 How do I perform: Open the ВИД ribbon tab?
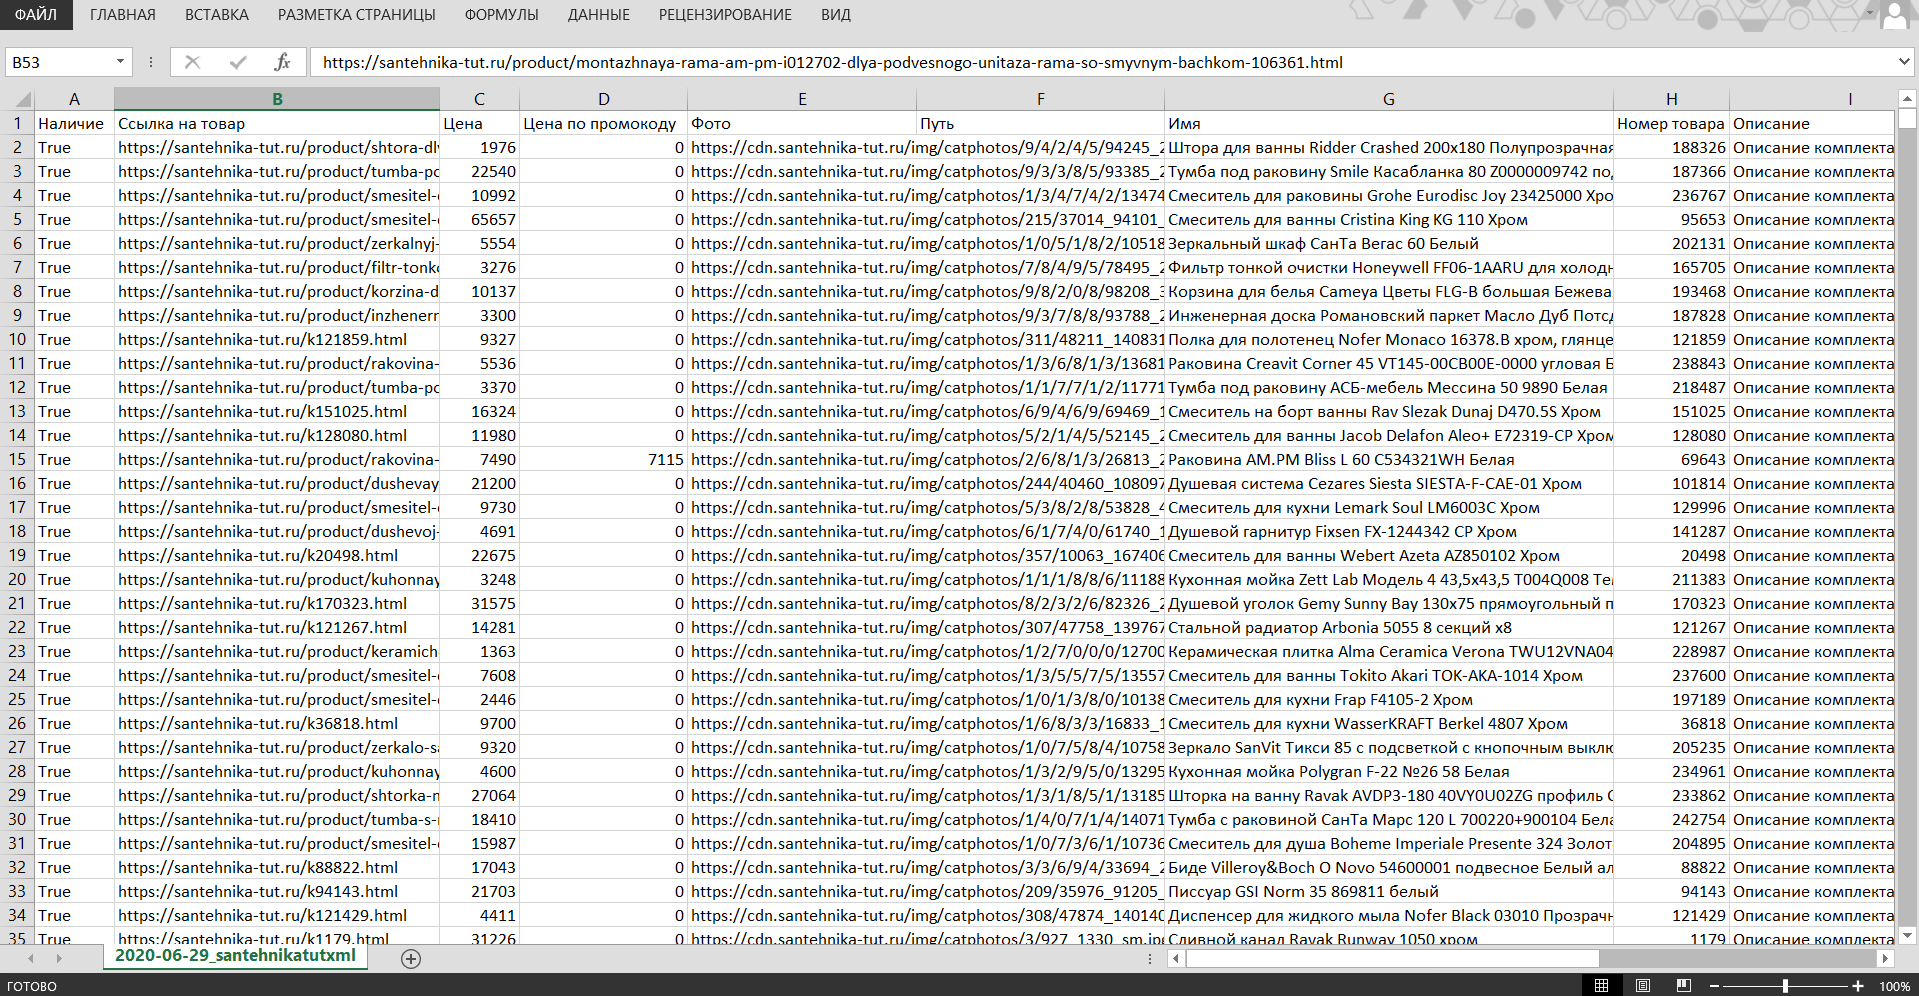coord(835,15)
